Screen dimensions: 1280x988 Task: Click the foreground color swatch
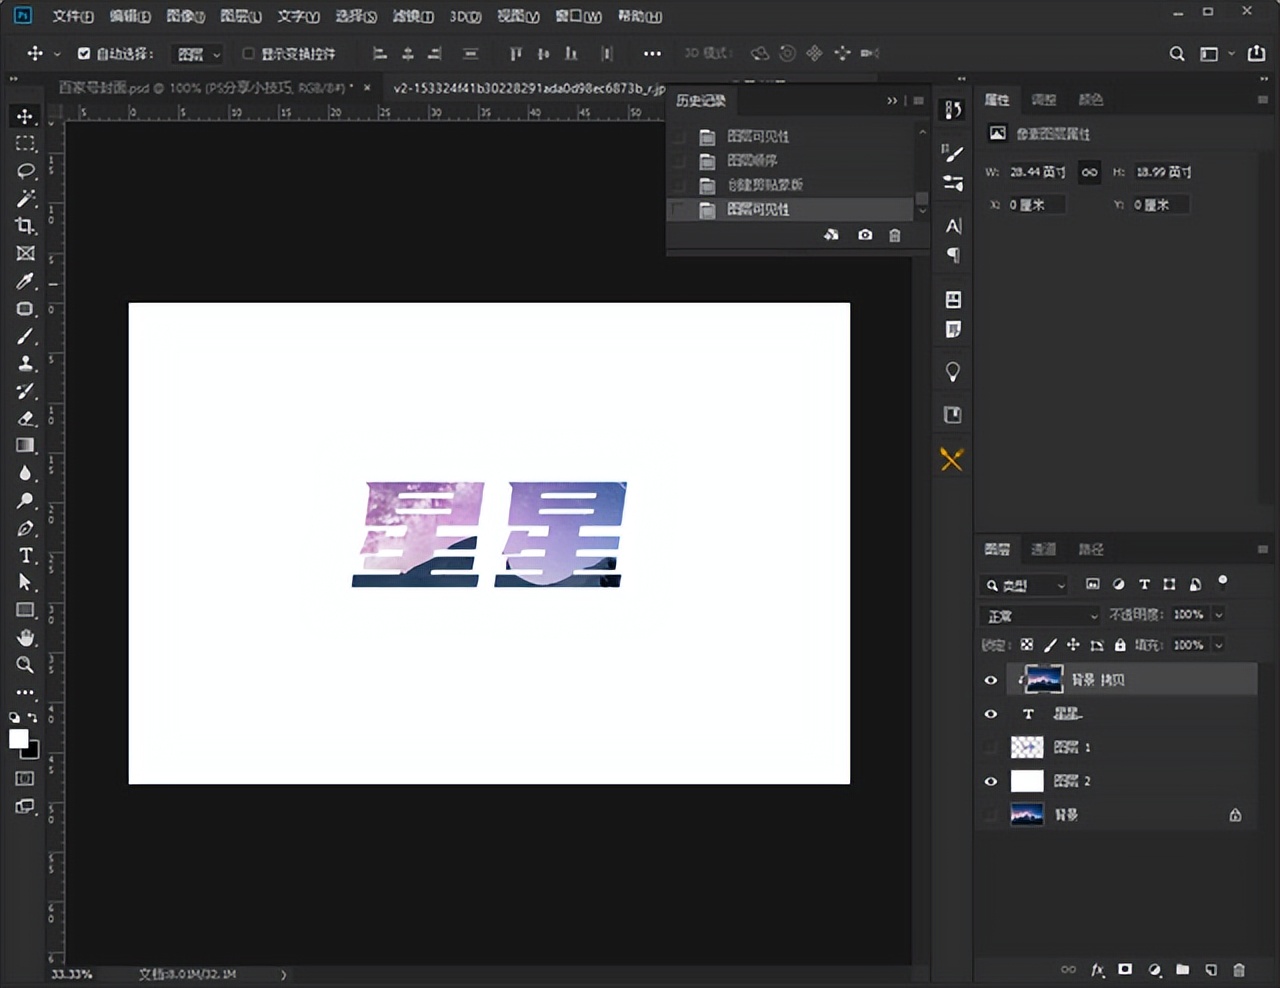tap(18, 739)
